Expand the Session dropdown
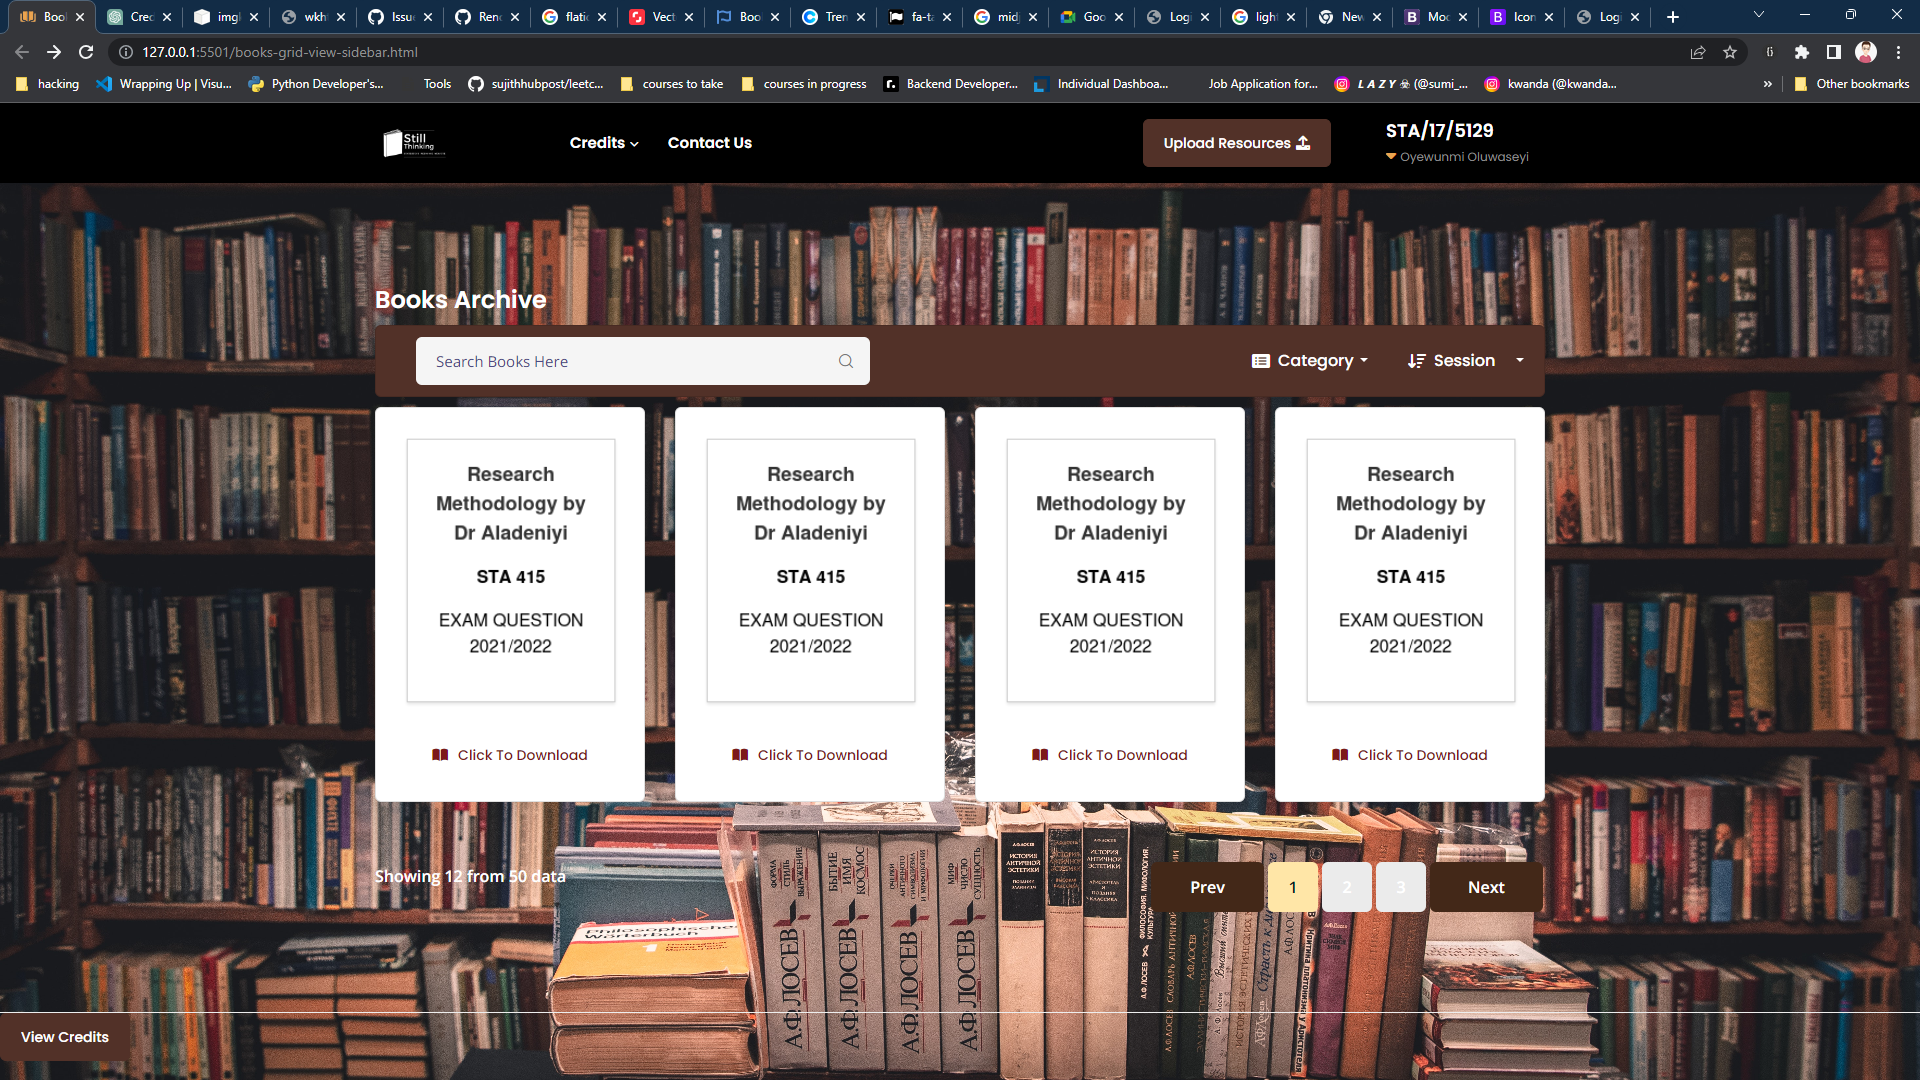This screenshot has width=1920, height=1080. click(1465, 360)
